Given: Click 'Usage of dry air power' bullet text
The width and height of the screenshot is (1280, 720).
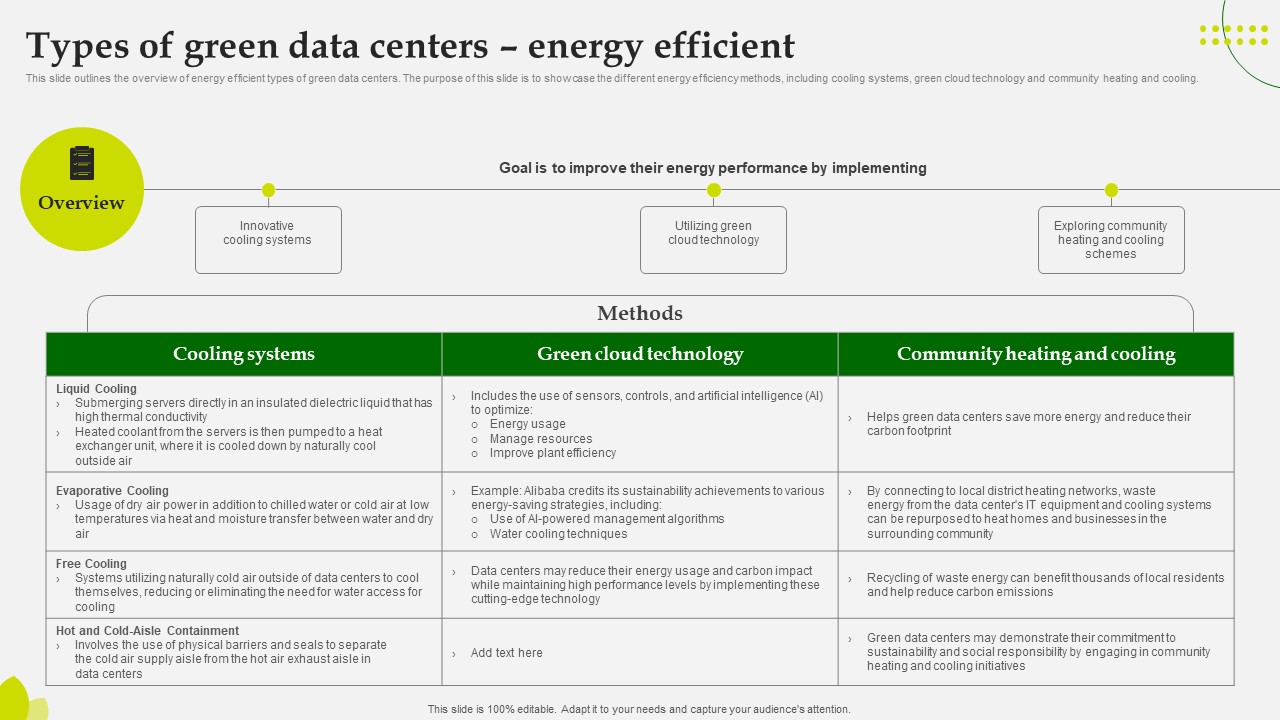Looking at the screenshot, I should pyautogui.click(x=254, y=519).
